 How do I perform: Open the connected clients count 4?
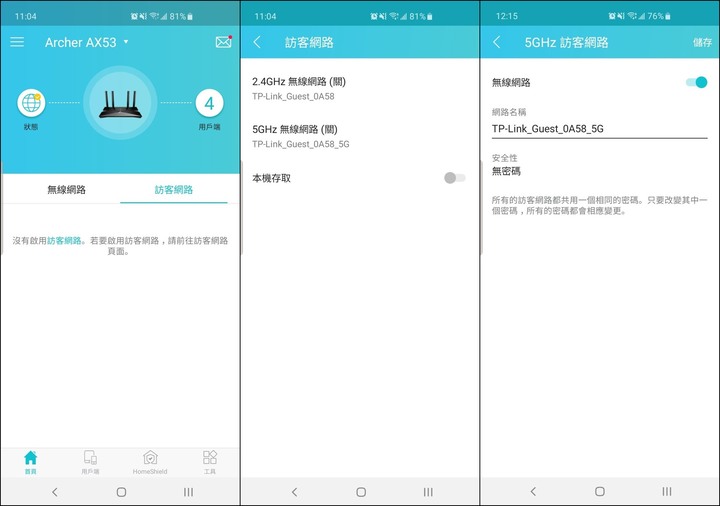click(209, 103)
